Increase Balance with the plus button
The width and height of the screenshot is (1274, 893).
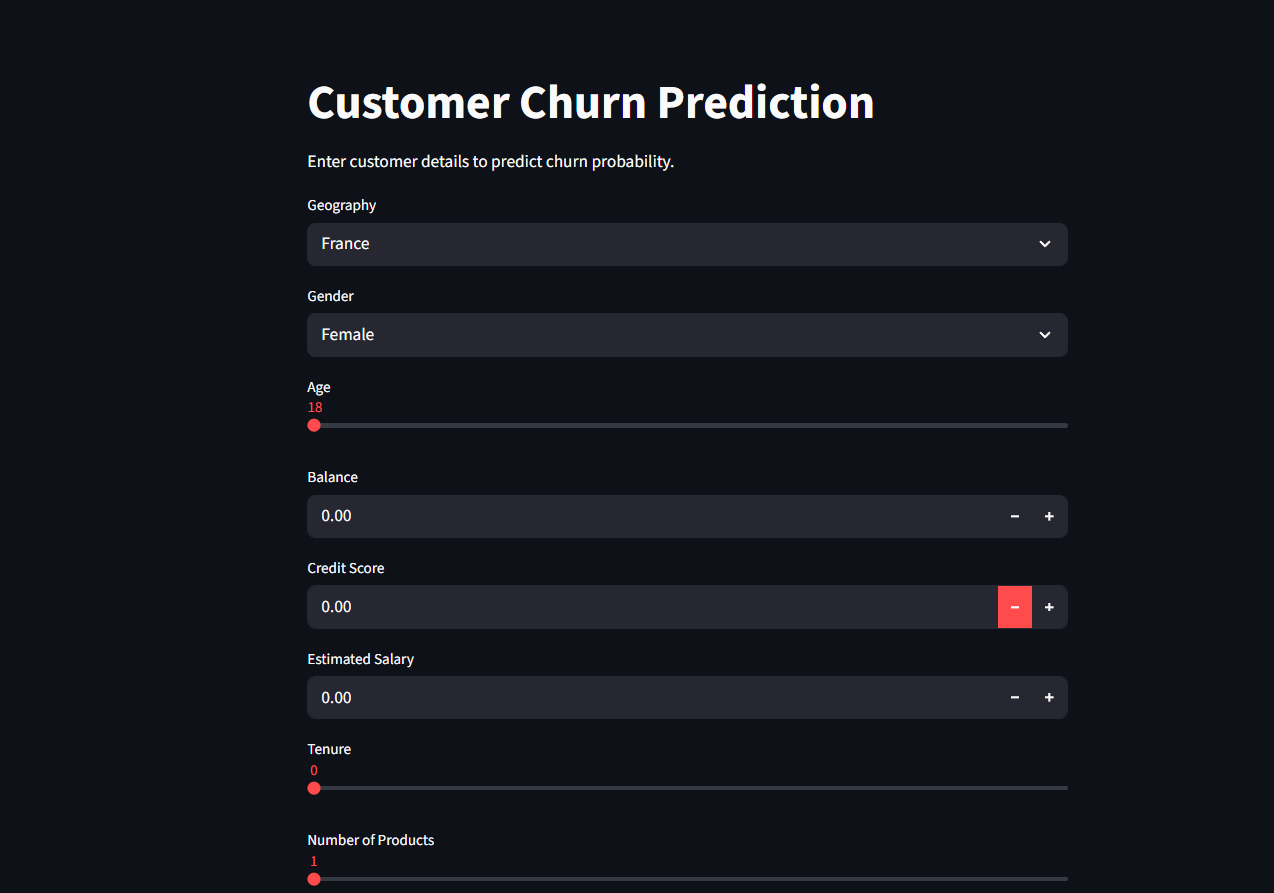(1049, 516)
